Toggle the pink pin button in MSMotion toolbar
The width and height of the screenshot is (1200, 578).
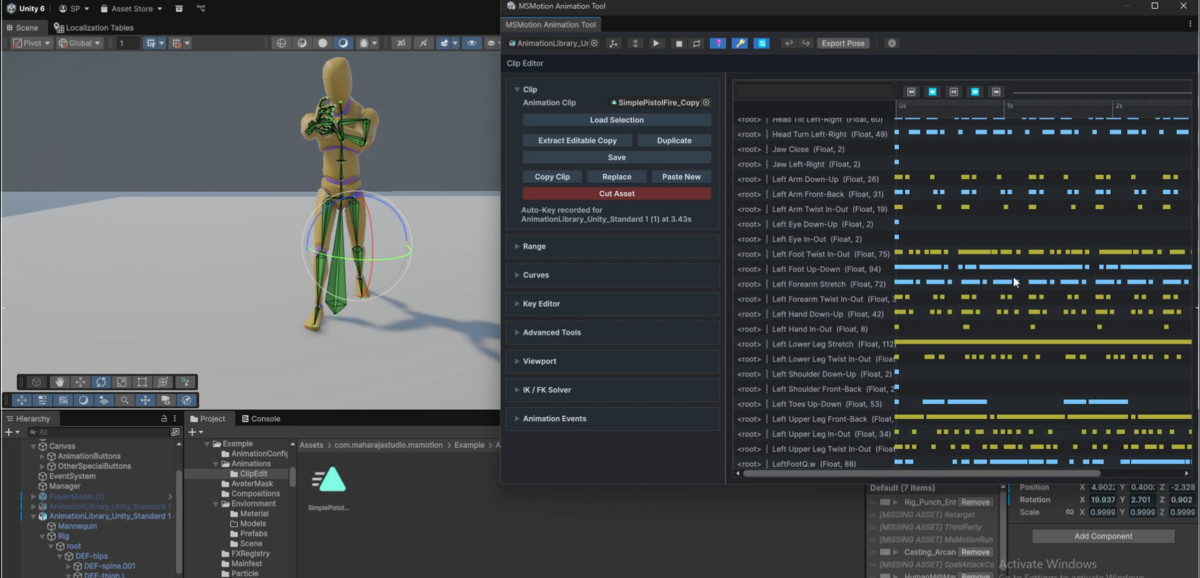(x=718, y=44)
